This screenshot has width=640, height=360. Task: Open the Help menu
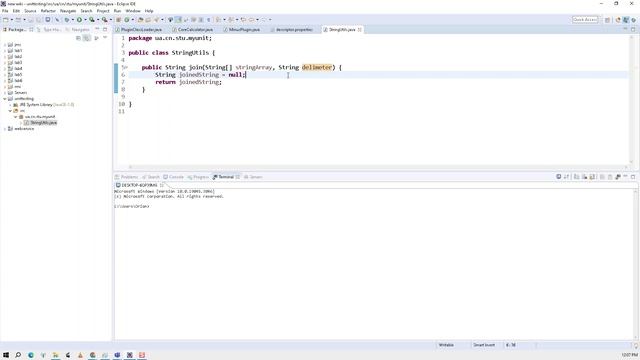pyautogui.click(x=149, y=11)
